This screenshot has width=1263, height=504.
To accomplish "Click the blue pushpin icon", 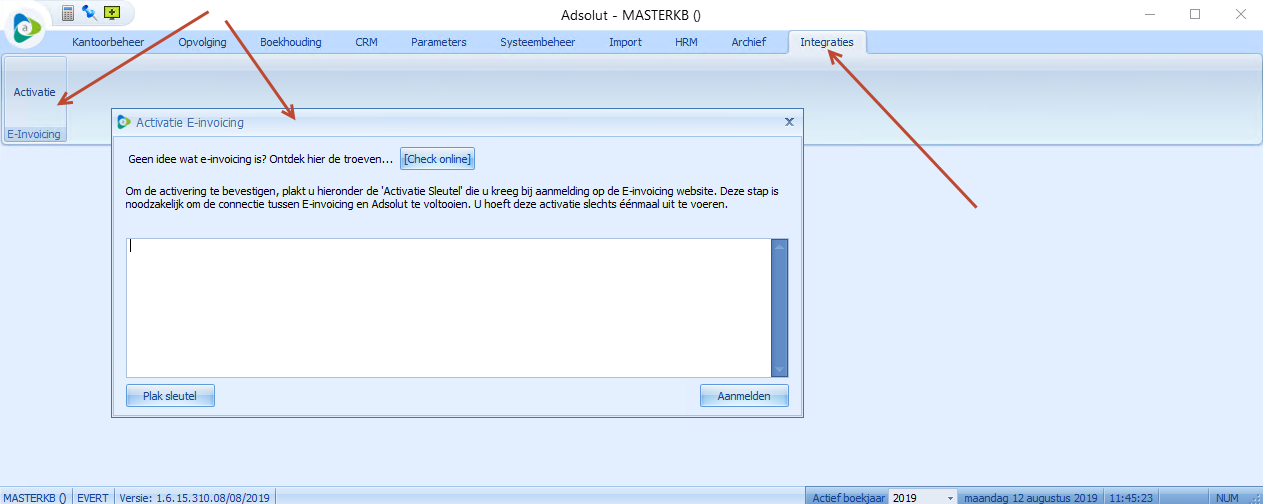I will (91, 13).
